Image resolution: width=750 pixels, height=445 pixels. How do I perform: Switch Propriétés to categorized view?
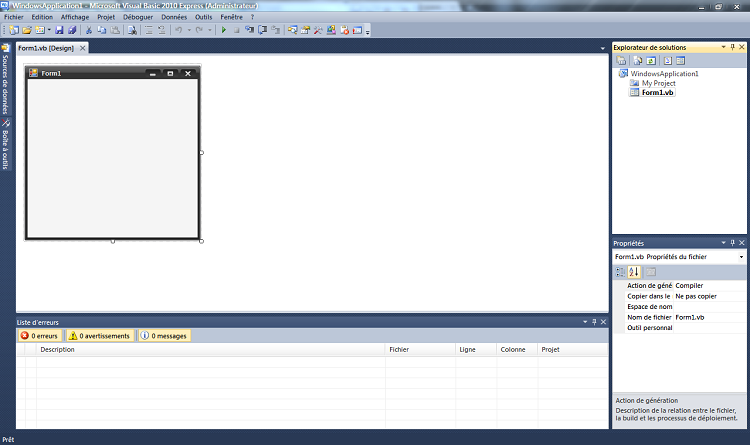(620, 272)
